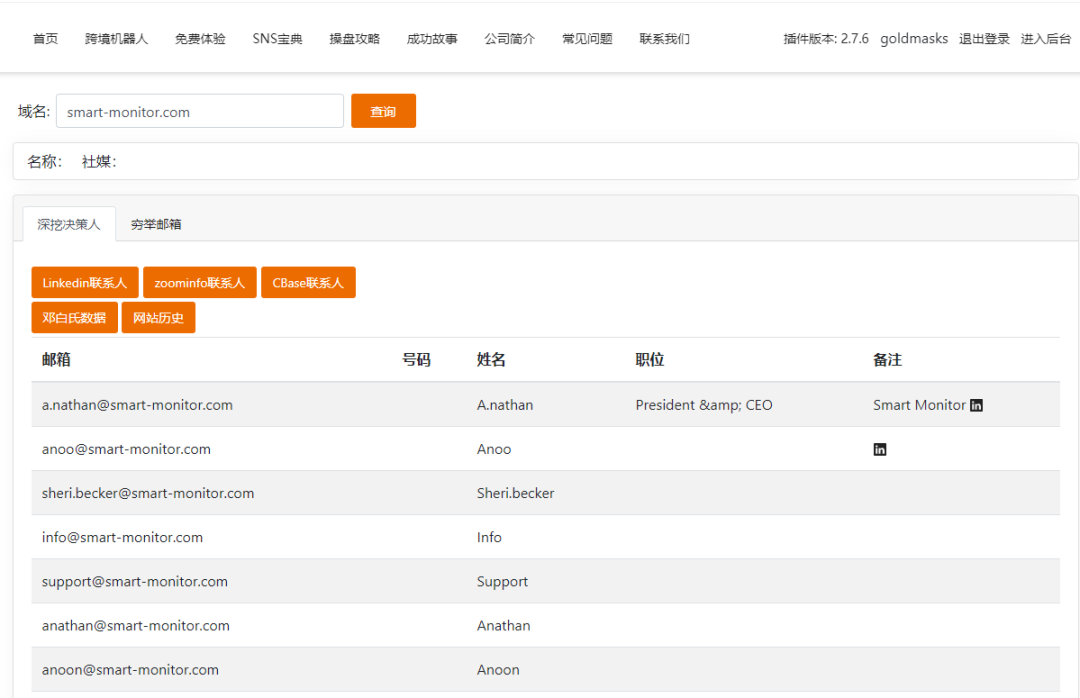
Task: Select email info@smart-monitor.com
Action: click(x=122, y=537)
